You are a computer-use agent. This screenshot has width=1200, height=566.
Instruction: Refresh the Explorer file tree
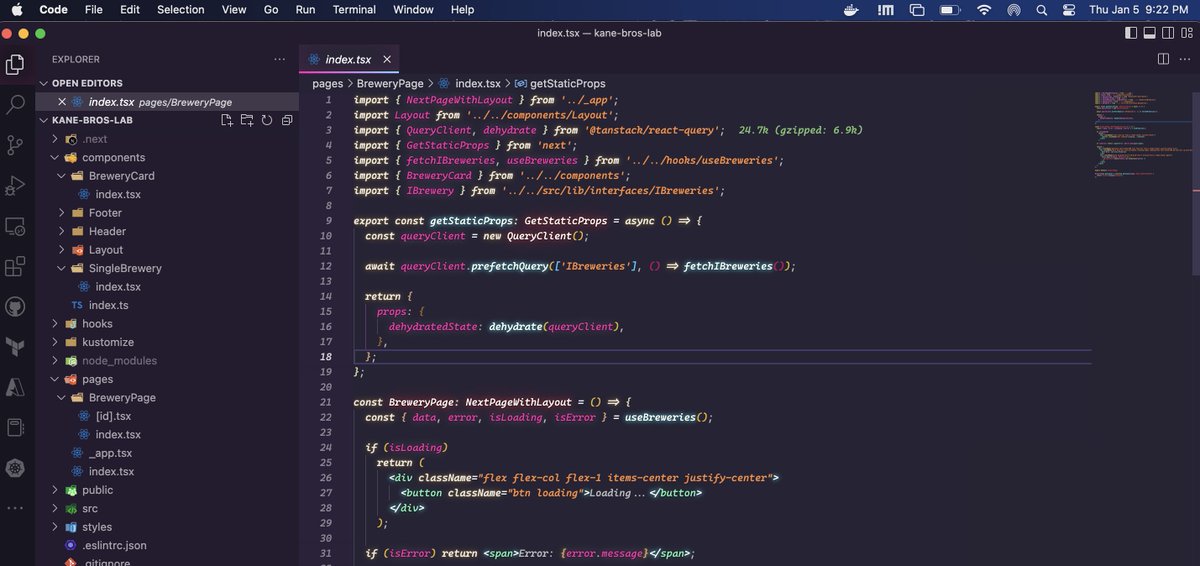(x=267, y=120)
